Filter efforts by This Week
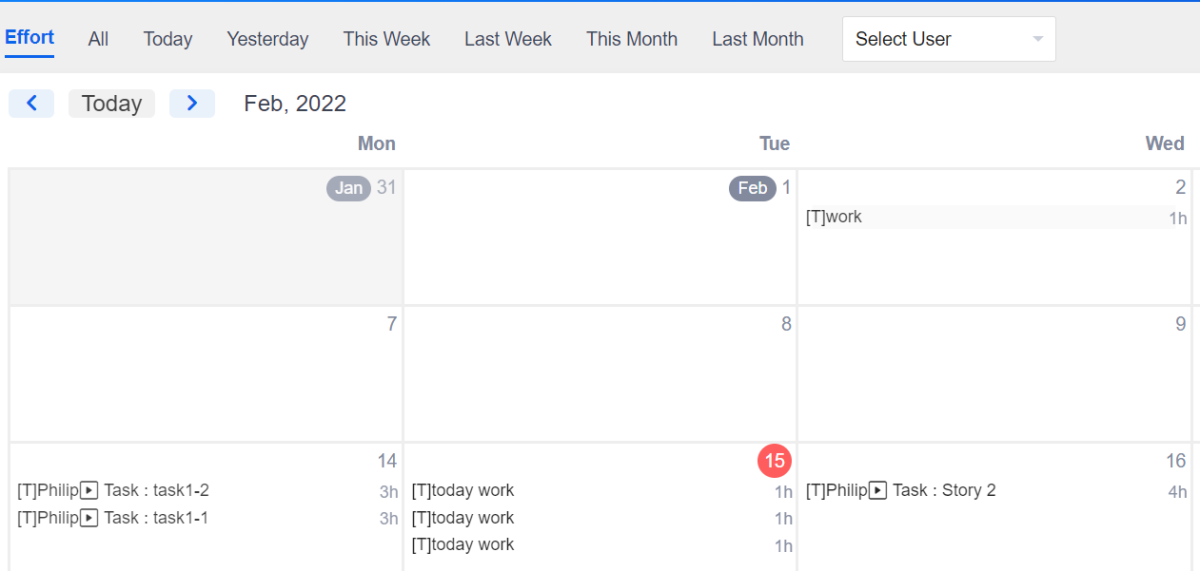 [386, 39]
